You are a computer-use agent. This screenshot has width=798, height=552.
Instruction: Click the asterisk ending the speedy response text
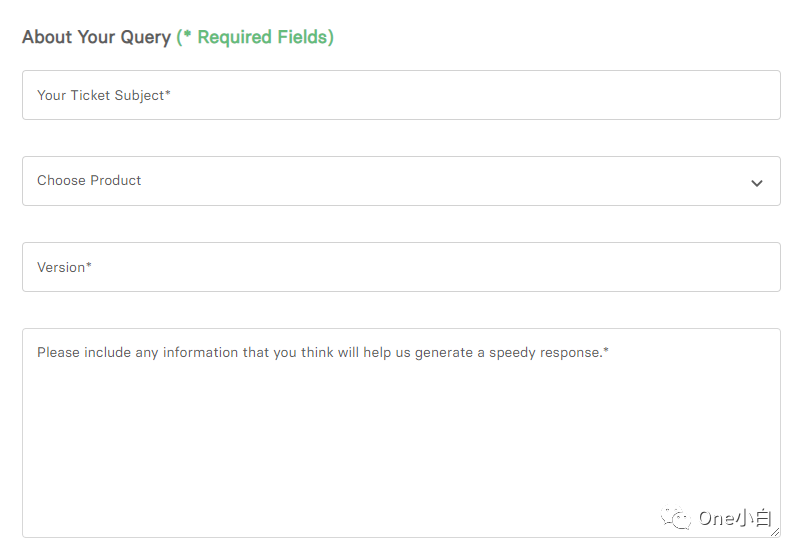tap(606, 351)
